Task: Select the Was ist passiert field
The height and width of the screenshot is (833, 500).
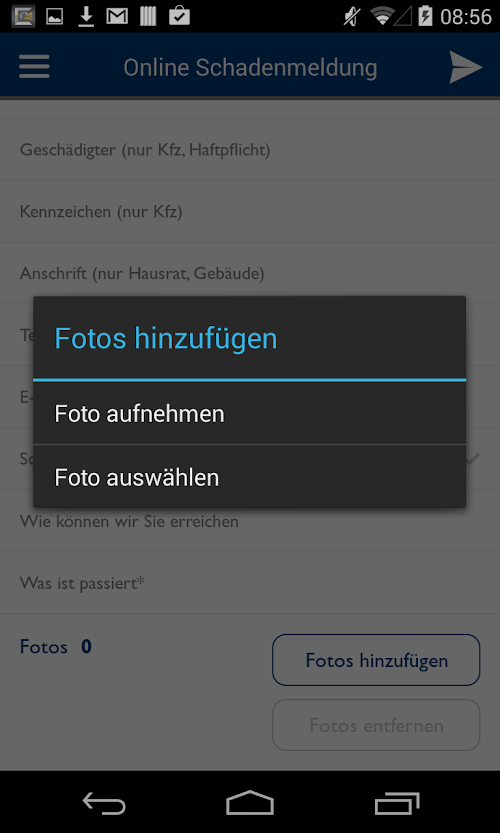Action: click(250, 583)
